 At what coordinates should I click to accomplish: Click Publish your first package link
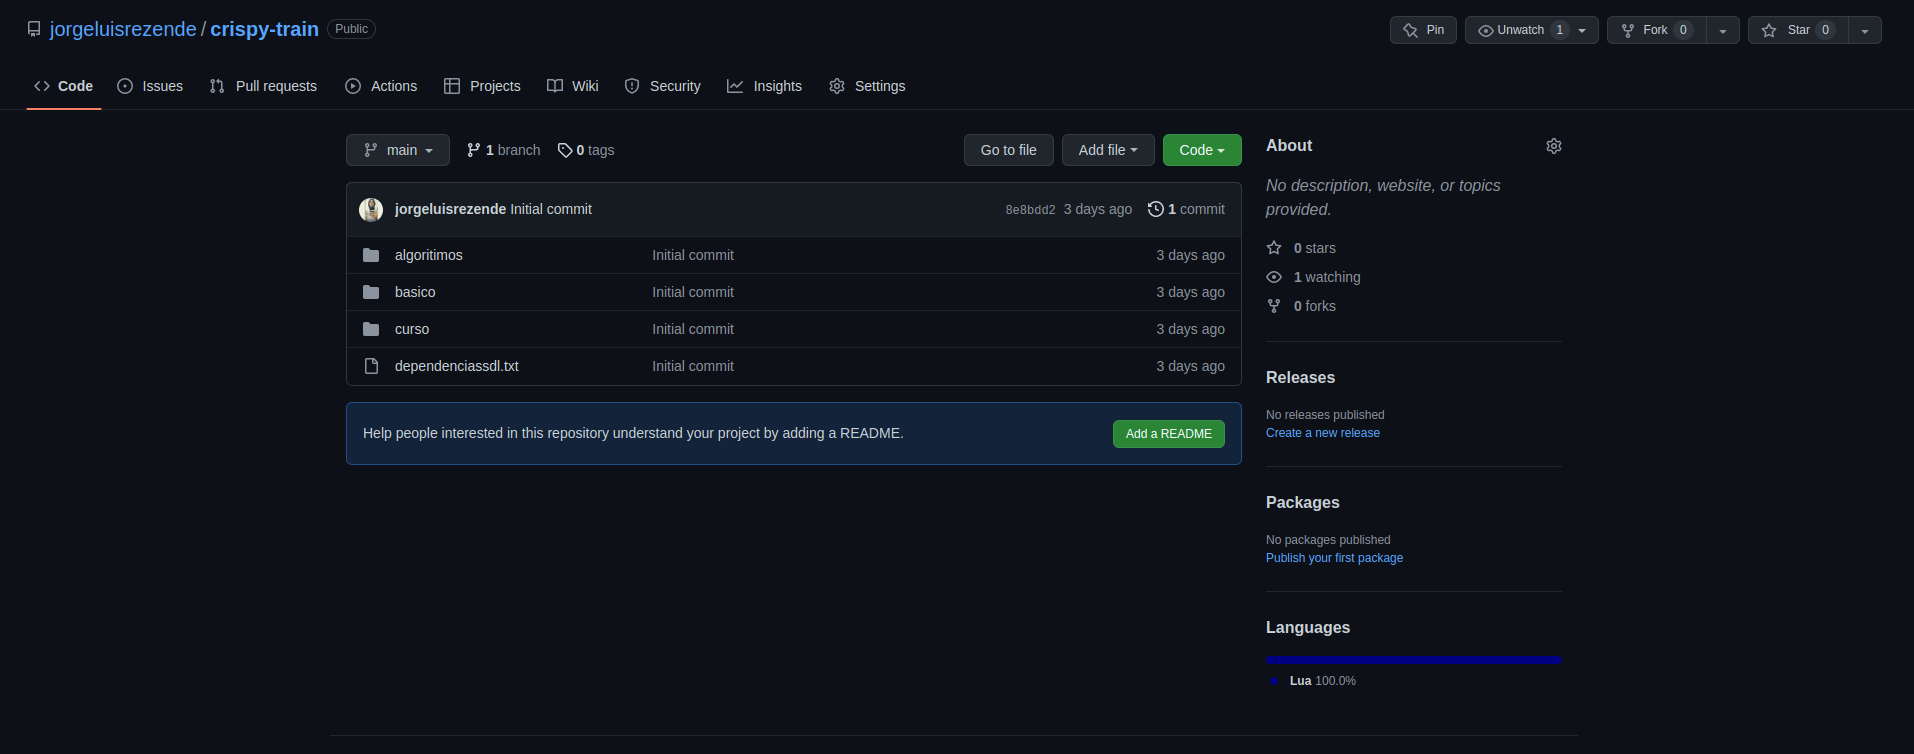pos(1334,558)
